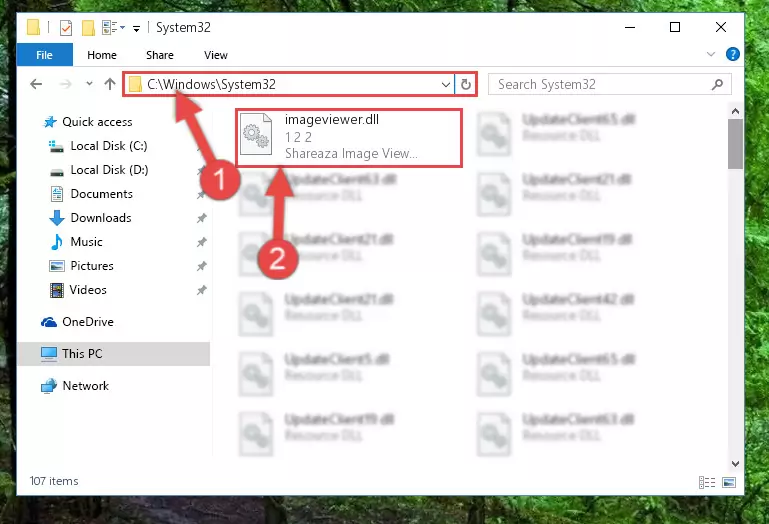This screenshot has height=524, width=769.
Task: Click the imageviewer.dll gear file icon
Action: pyautogui.click(x=256, y=134)
